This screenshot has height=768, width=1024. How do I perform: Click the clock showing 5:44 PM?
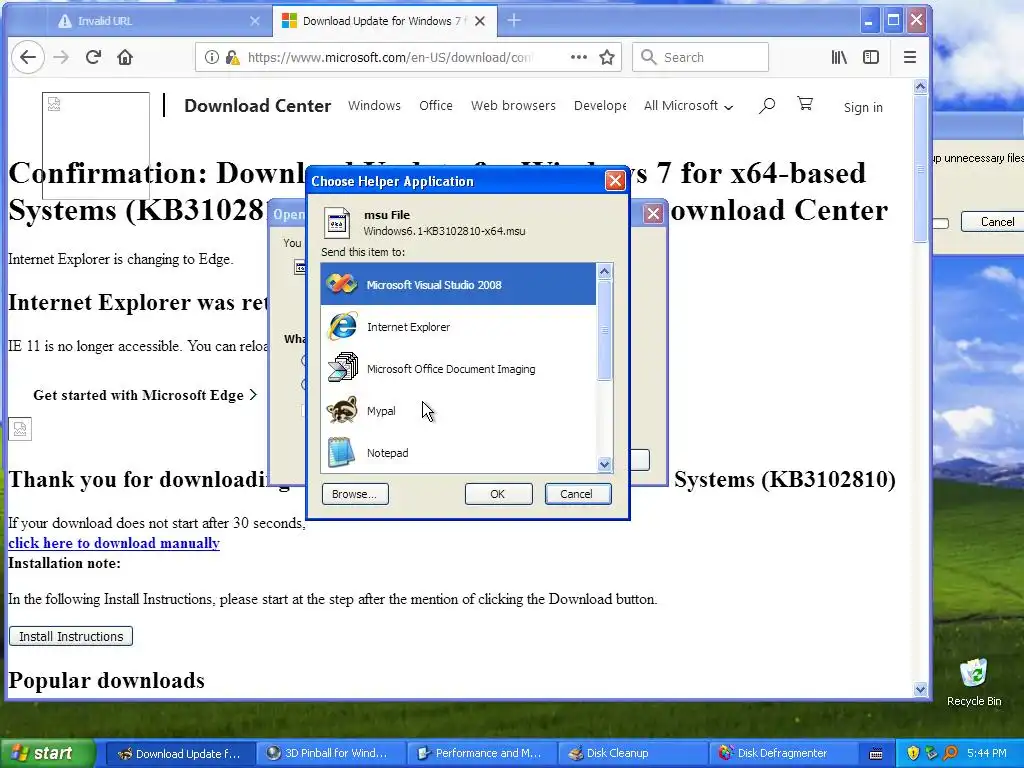point(987,753)
